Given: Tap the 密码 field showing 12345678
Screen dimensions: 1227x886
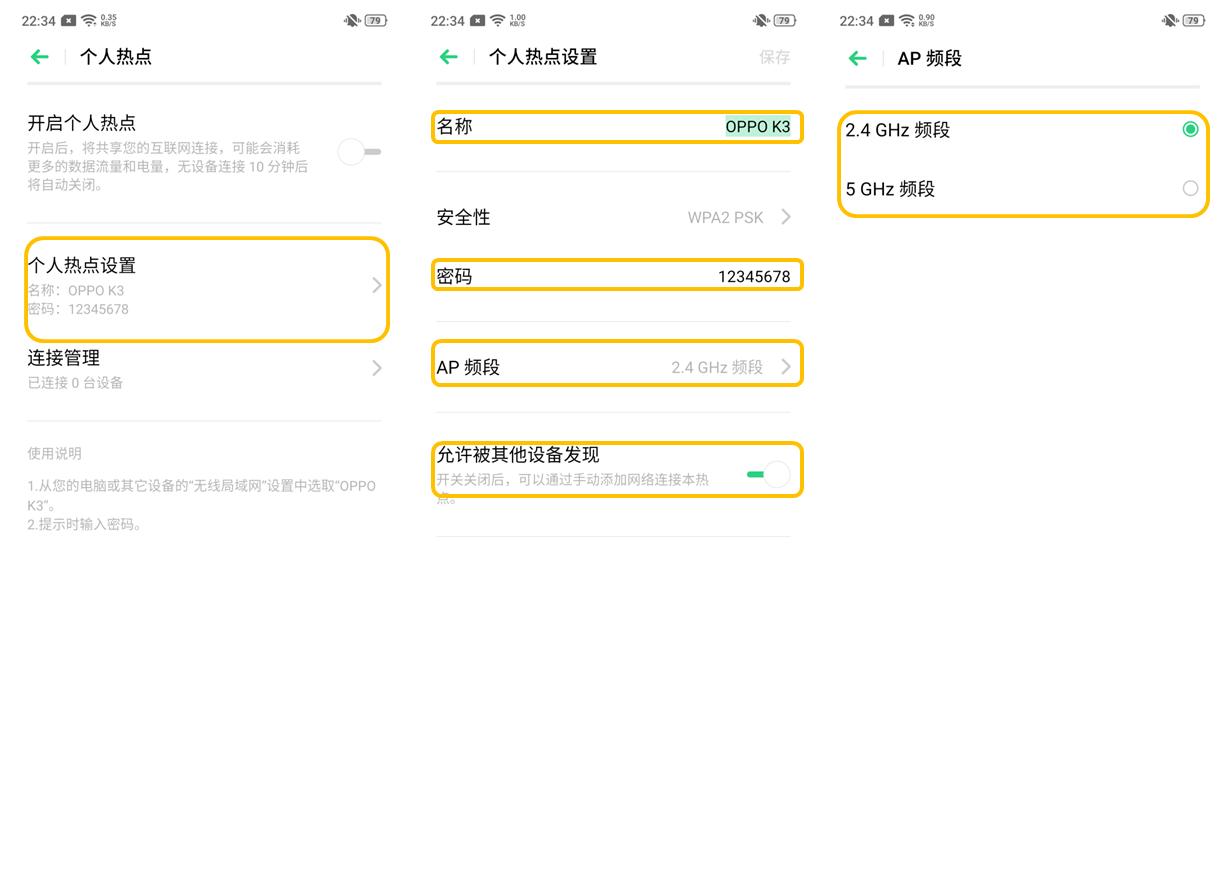Looking at the screenshot, I should pyautogui.click(x=617, y=275).
